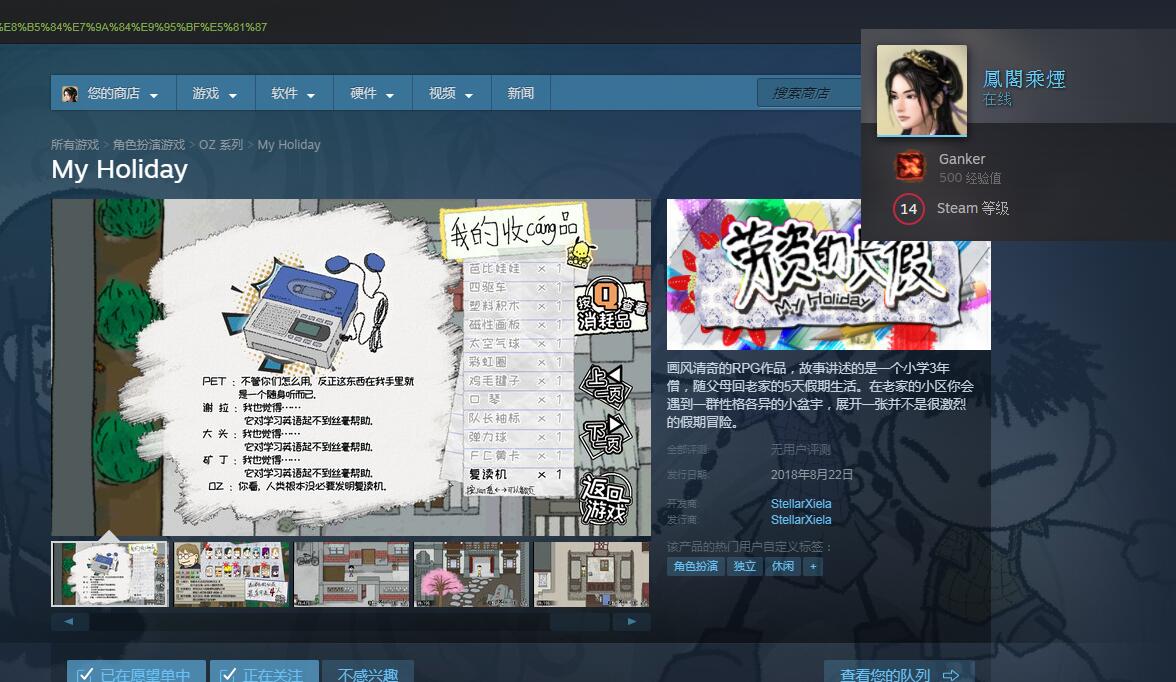
Task: Click the 2018年8月22日 release date text
Action: click(812, 474)
